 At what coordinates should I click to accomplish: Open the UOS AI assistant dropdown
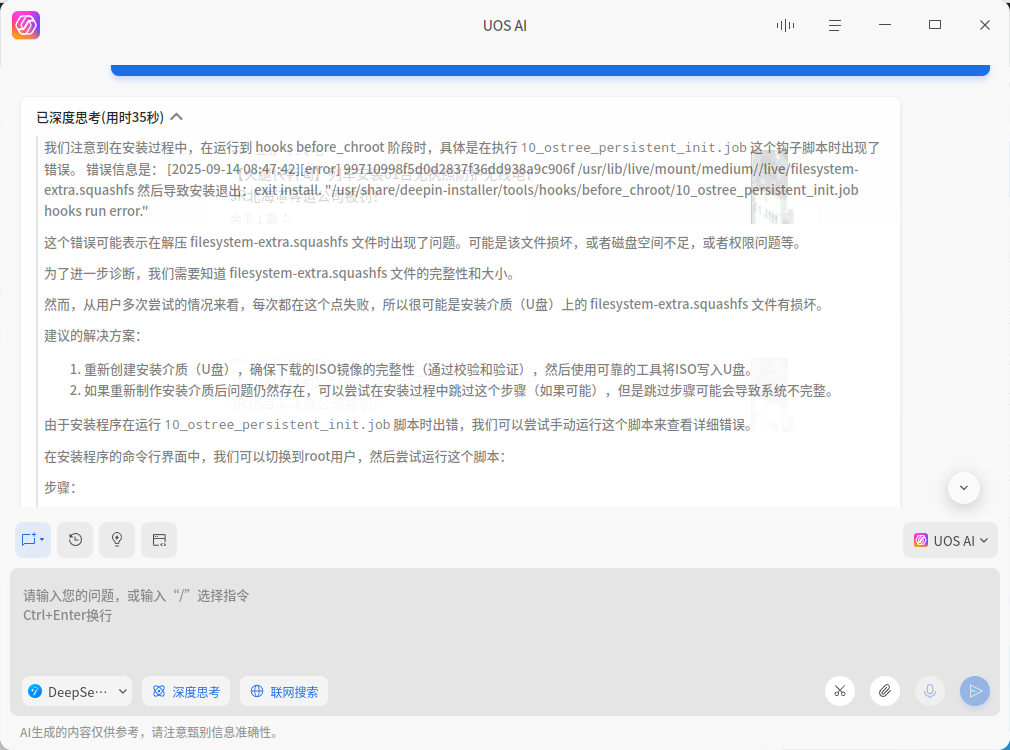click(x=950, y=541)
